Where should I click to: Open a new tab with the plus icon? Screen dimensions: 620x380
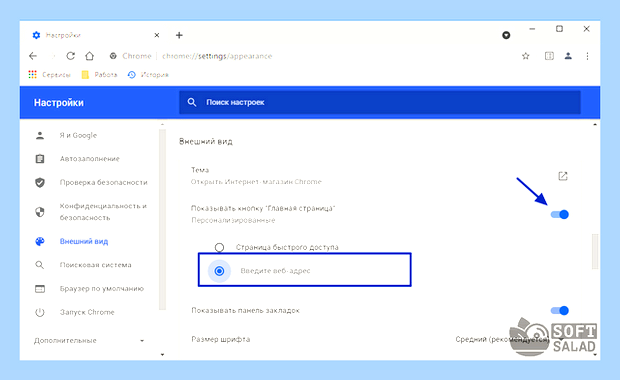pos(179,35)
